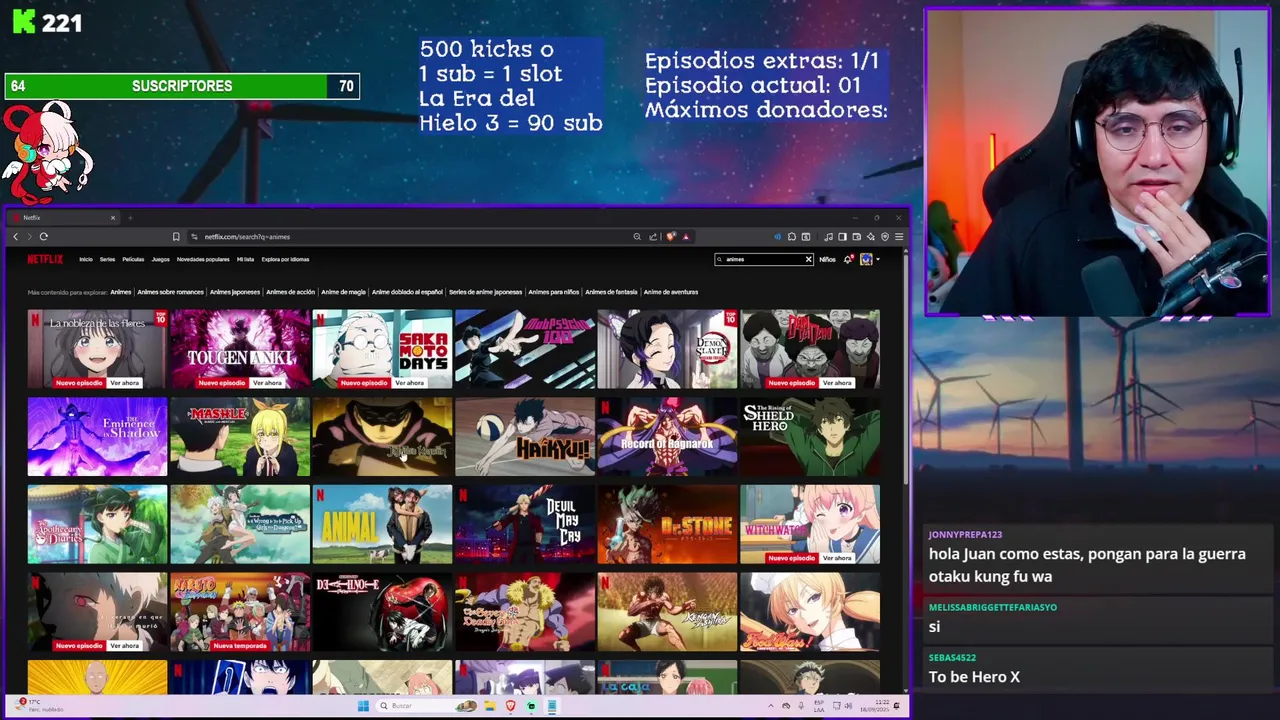Click 'Ver ahora' on Witch Watch thumbnail
The width and height of the screenshot is (1280, 720).
pos(837,558)
